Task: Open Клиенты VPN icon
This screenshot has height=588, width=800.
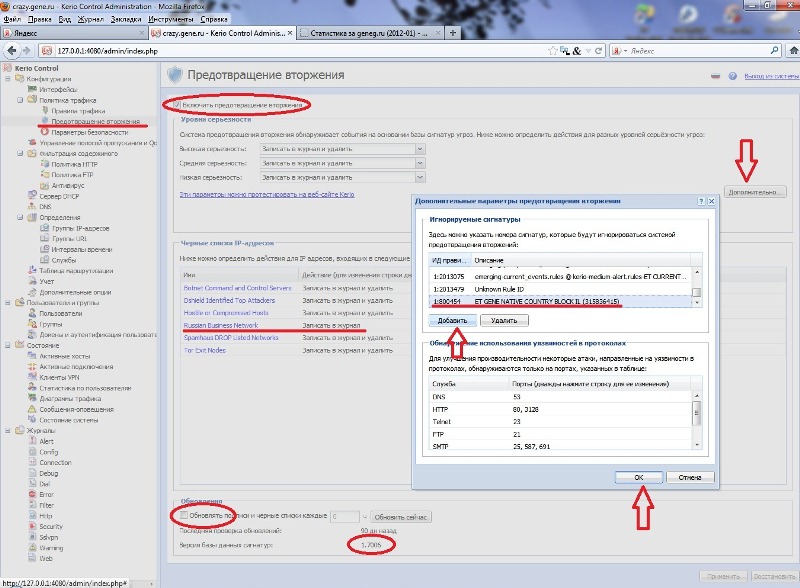Action: coord(32,377)
